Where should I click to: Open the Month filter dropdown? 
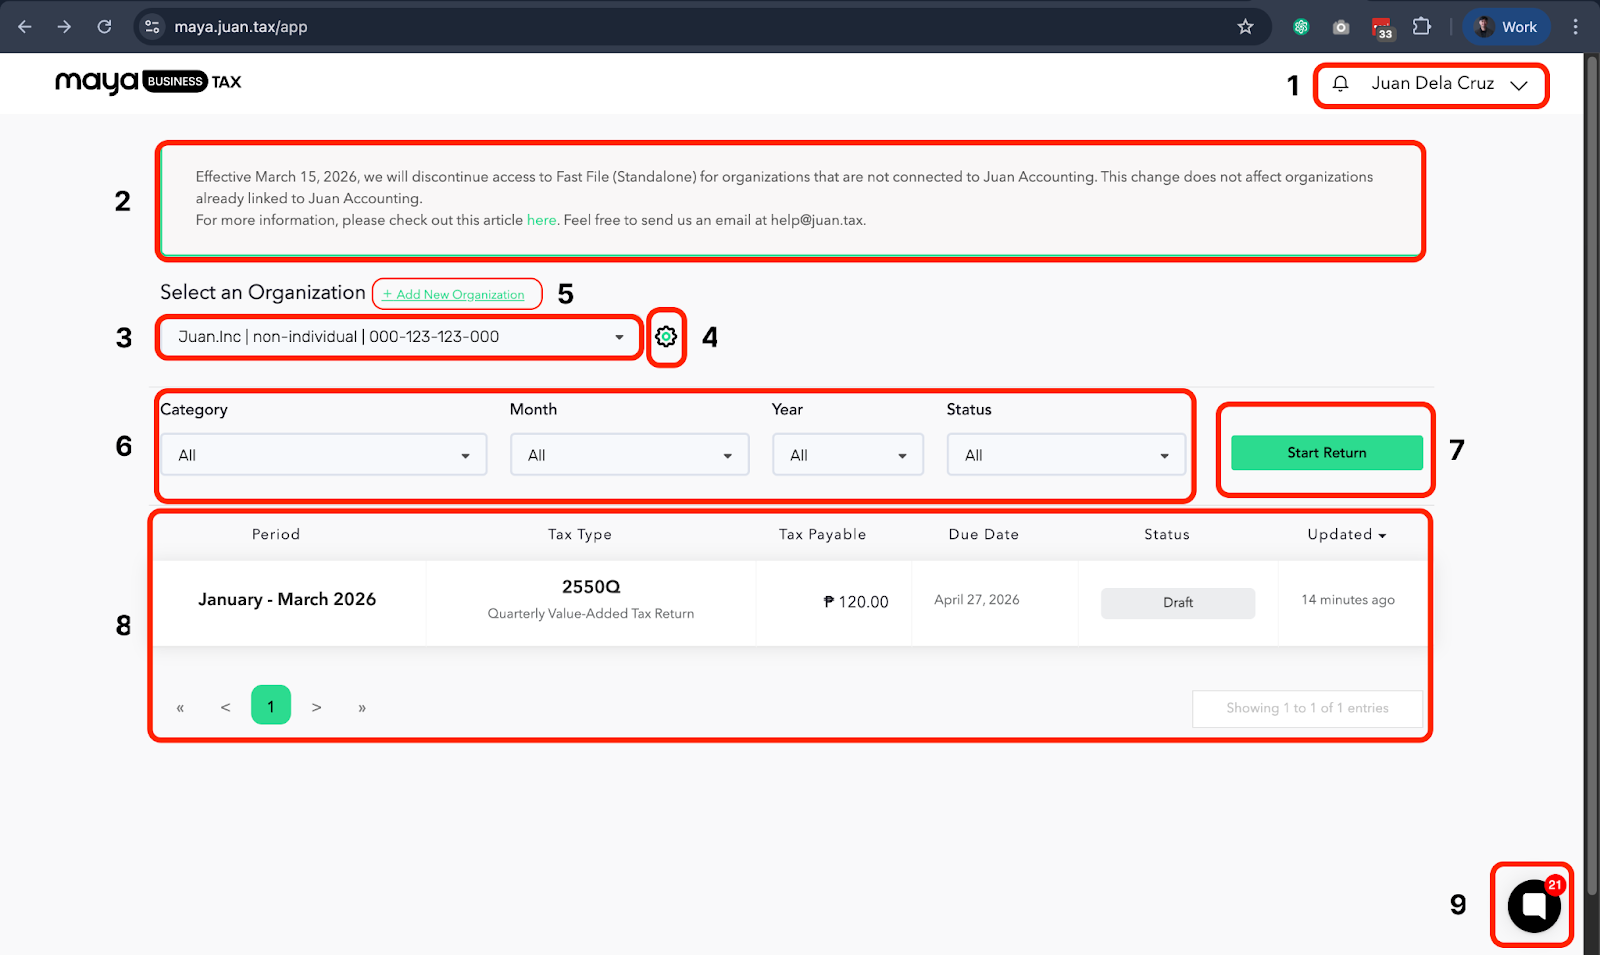point(629,455)
